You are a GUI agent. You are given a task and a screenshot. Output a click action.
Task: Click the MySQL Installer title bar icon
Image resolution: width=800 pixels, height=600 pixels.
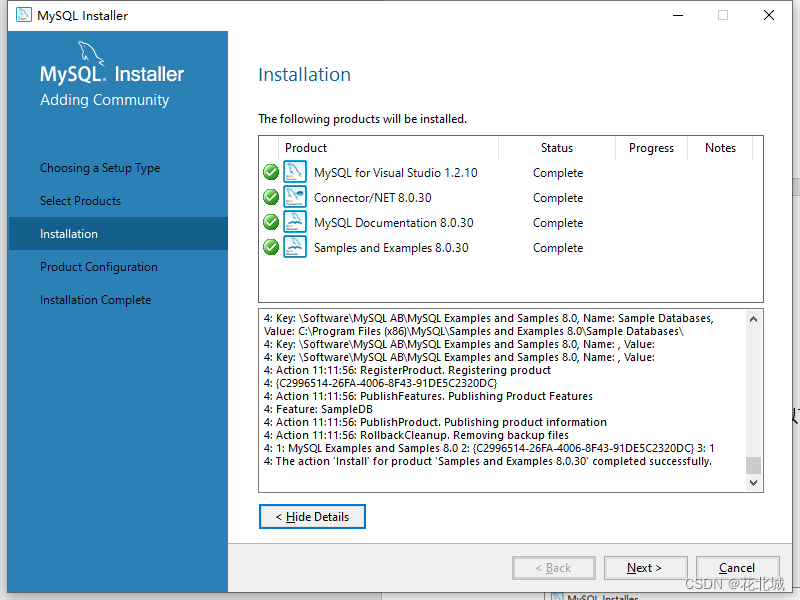point(23,15)
